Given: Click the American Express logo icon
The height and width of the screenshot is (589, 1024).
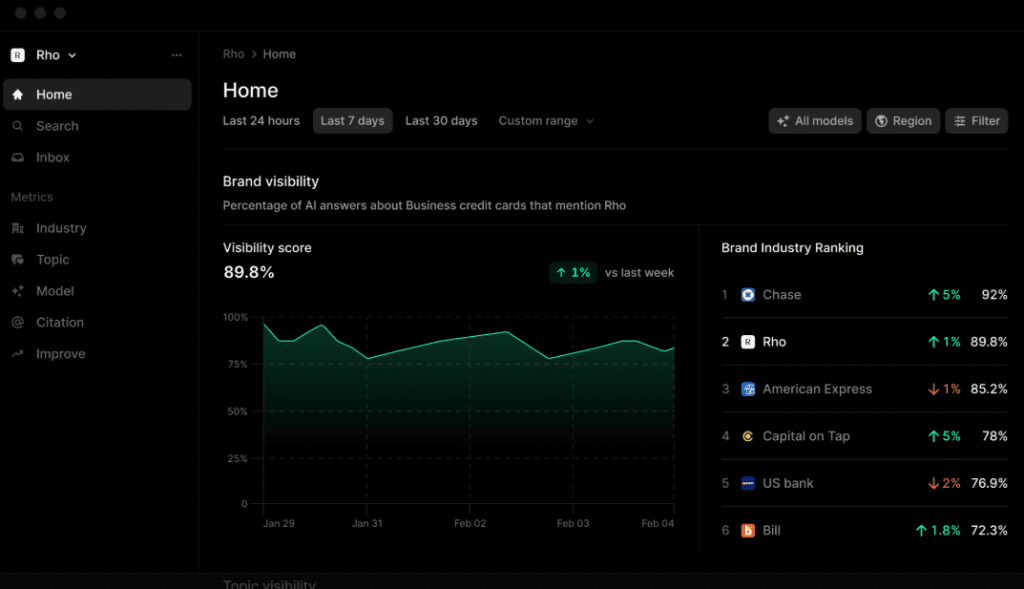Looking at the screenshot, I should [748, 389].
